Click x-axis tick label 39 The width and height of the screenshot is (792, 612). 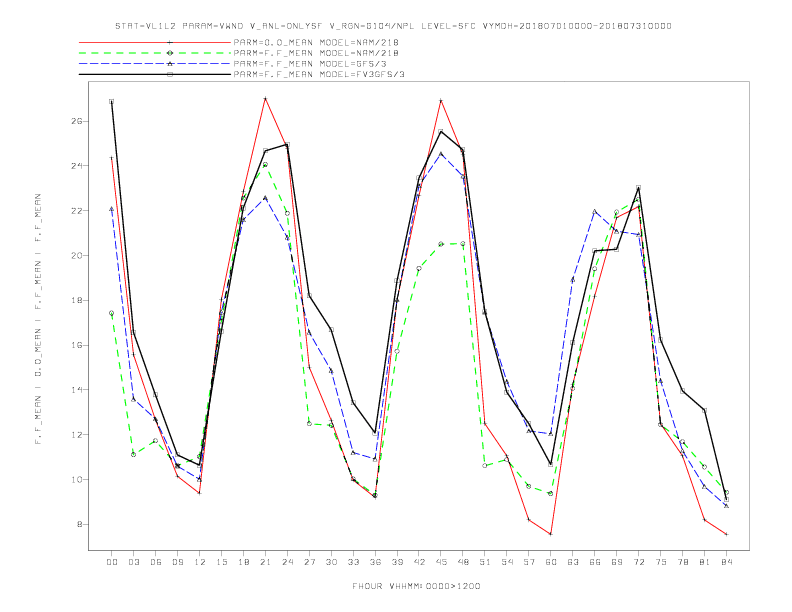coord(397,562)
